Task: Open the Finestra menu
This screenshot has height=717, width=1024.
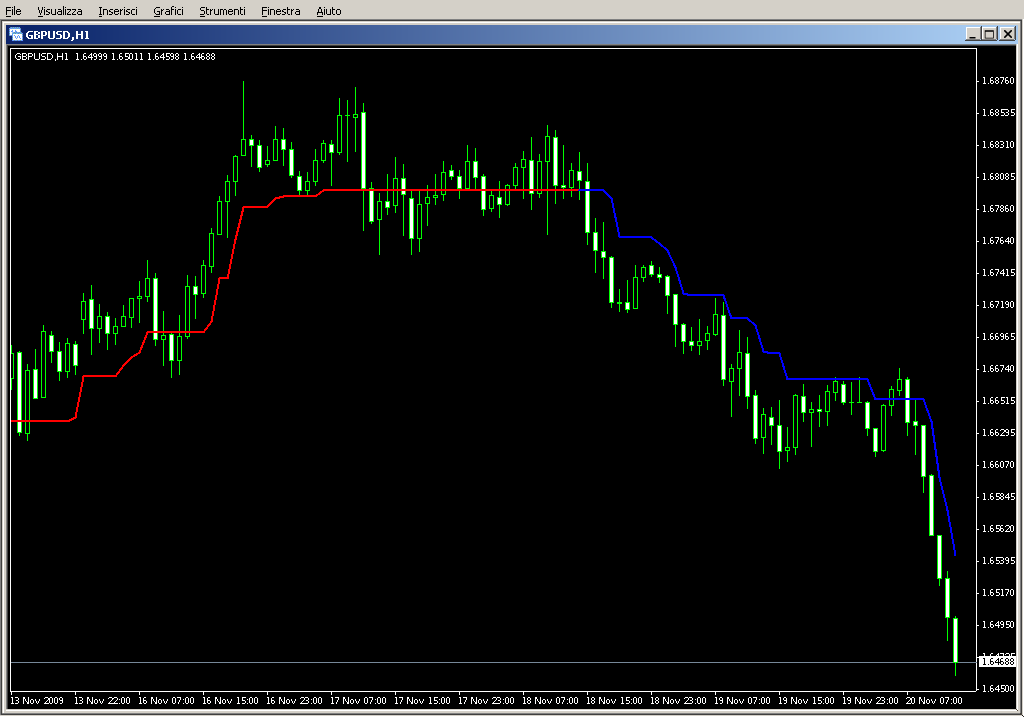Action: [x=280, y=11]
